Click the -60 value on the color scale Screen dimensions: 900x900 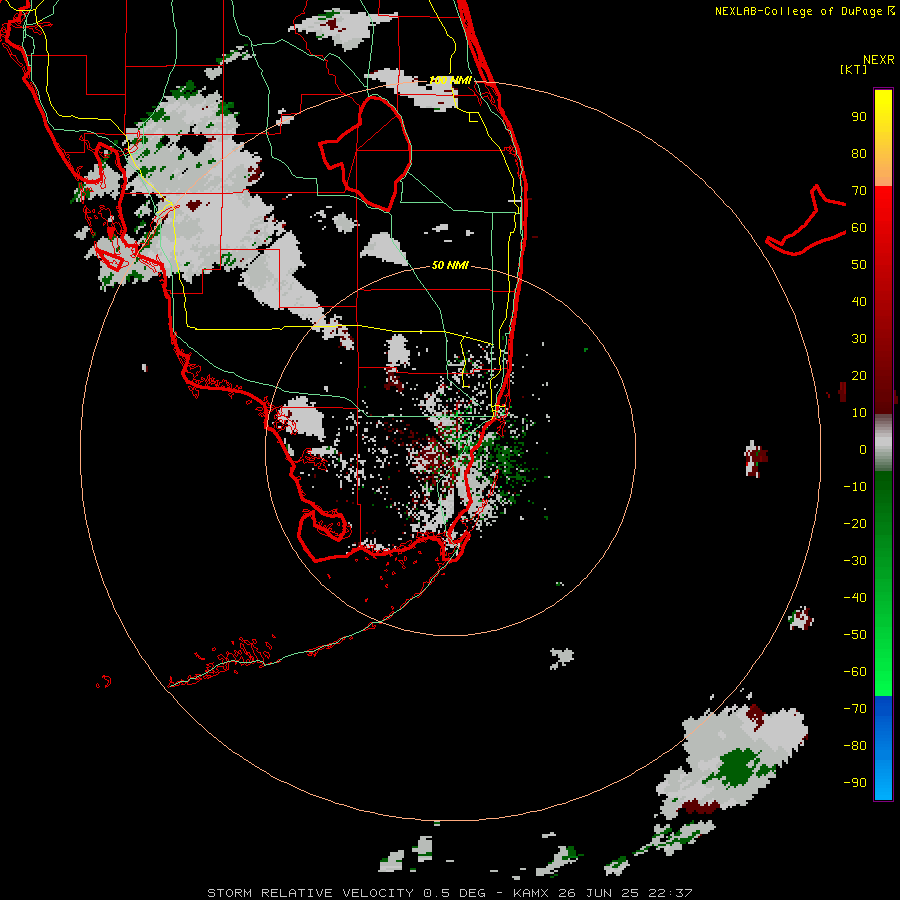pyautogui.click(x=855, y=672)
